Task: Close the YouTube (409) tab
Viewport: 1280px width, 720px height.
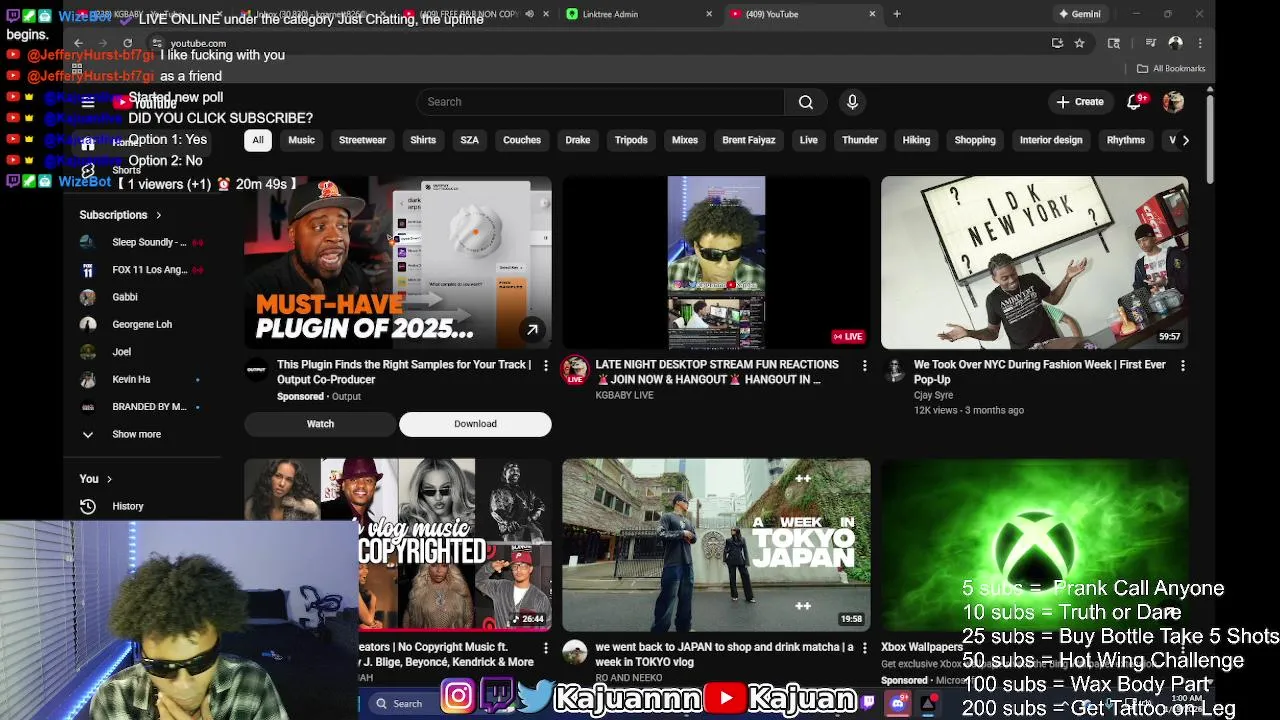Action: tap(872, 14)
